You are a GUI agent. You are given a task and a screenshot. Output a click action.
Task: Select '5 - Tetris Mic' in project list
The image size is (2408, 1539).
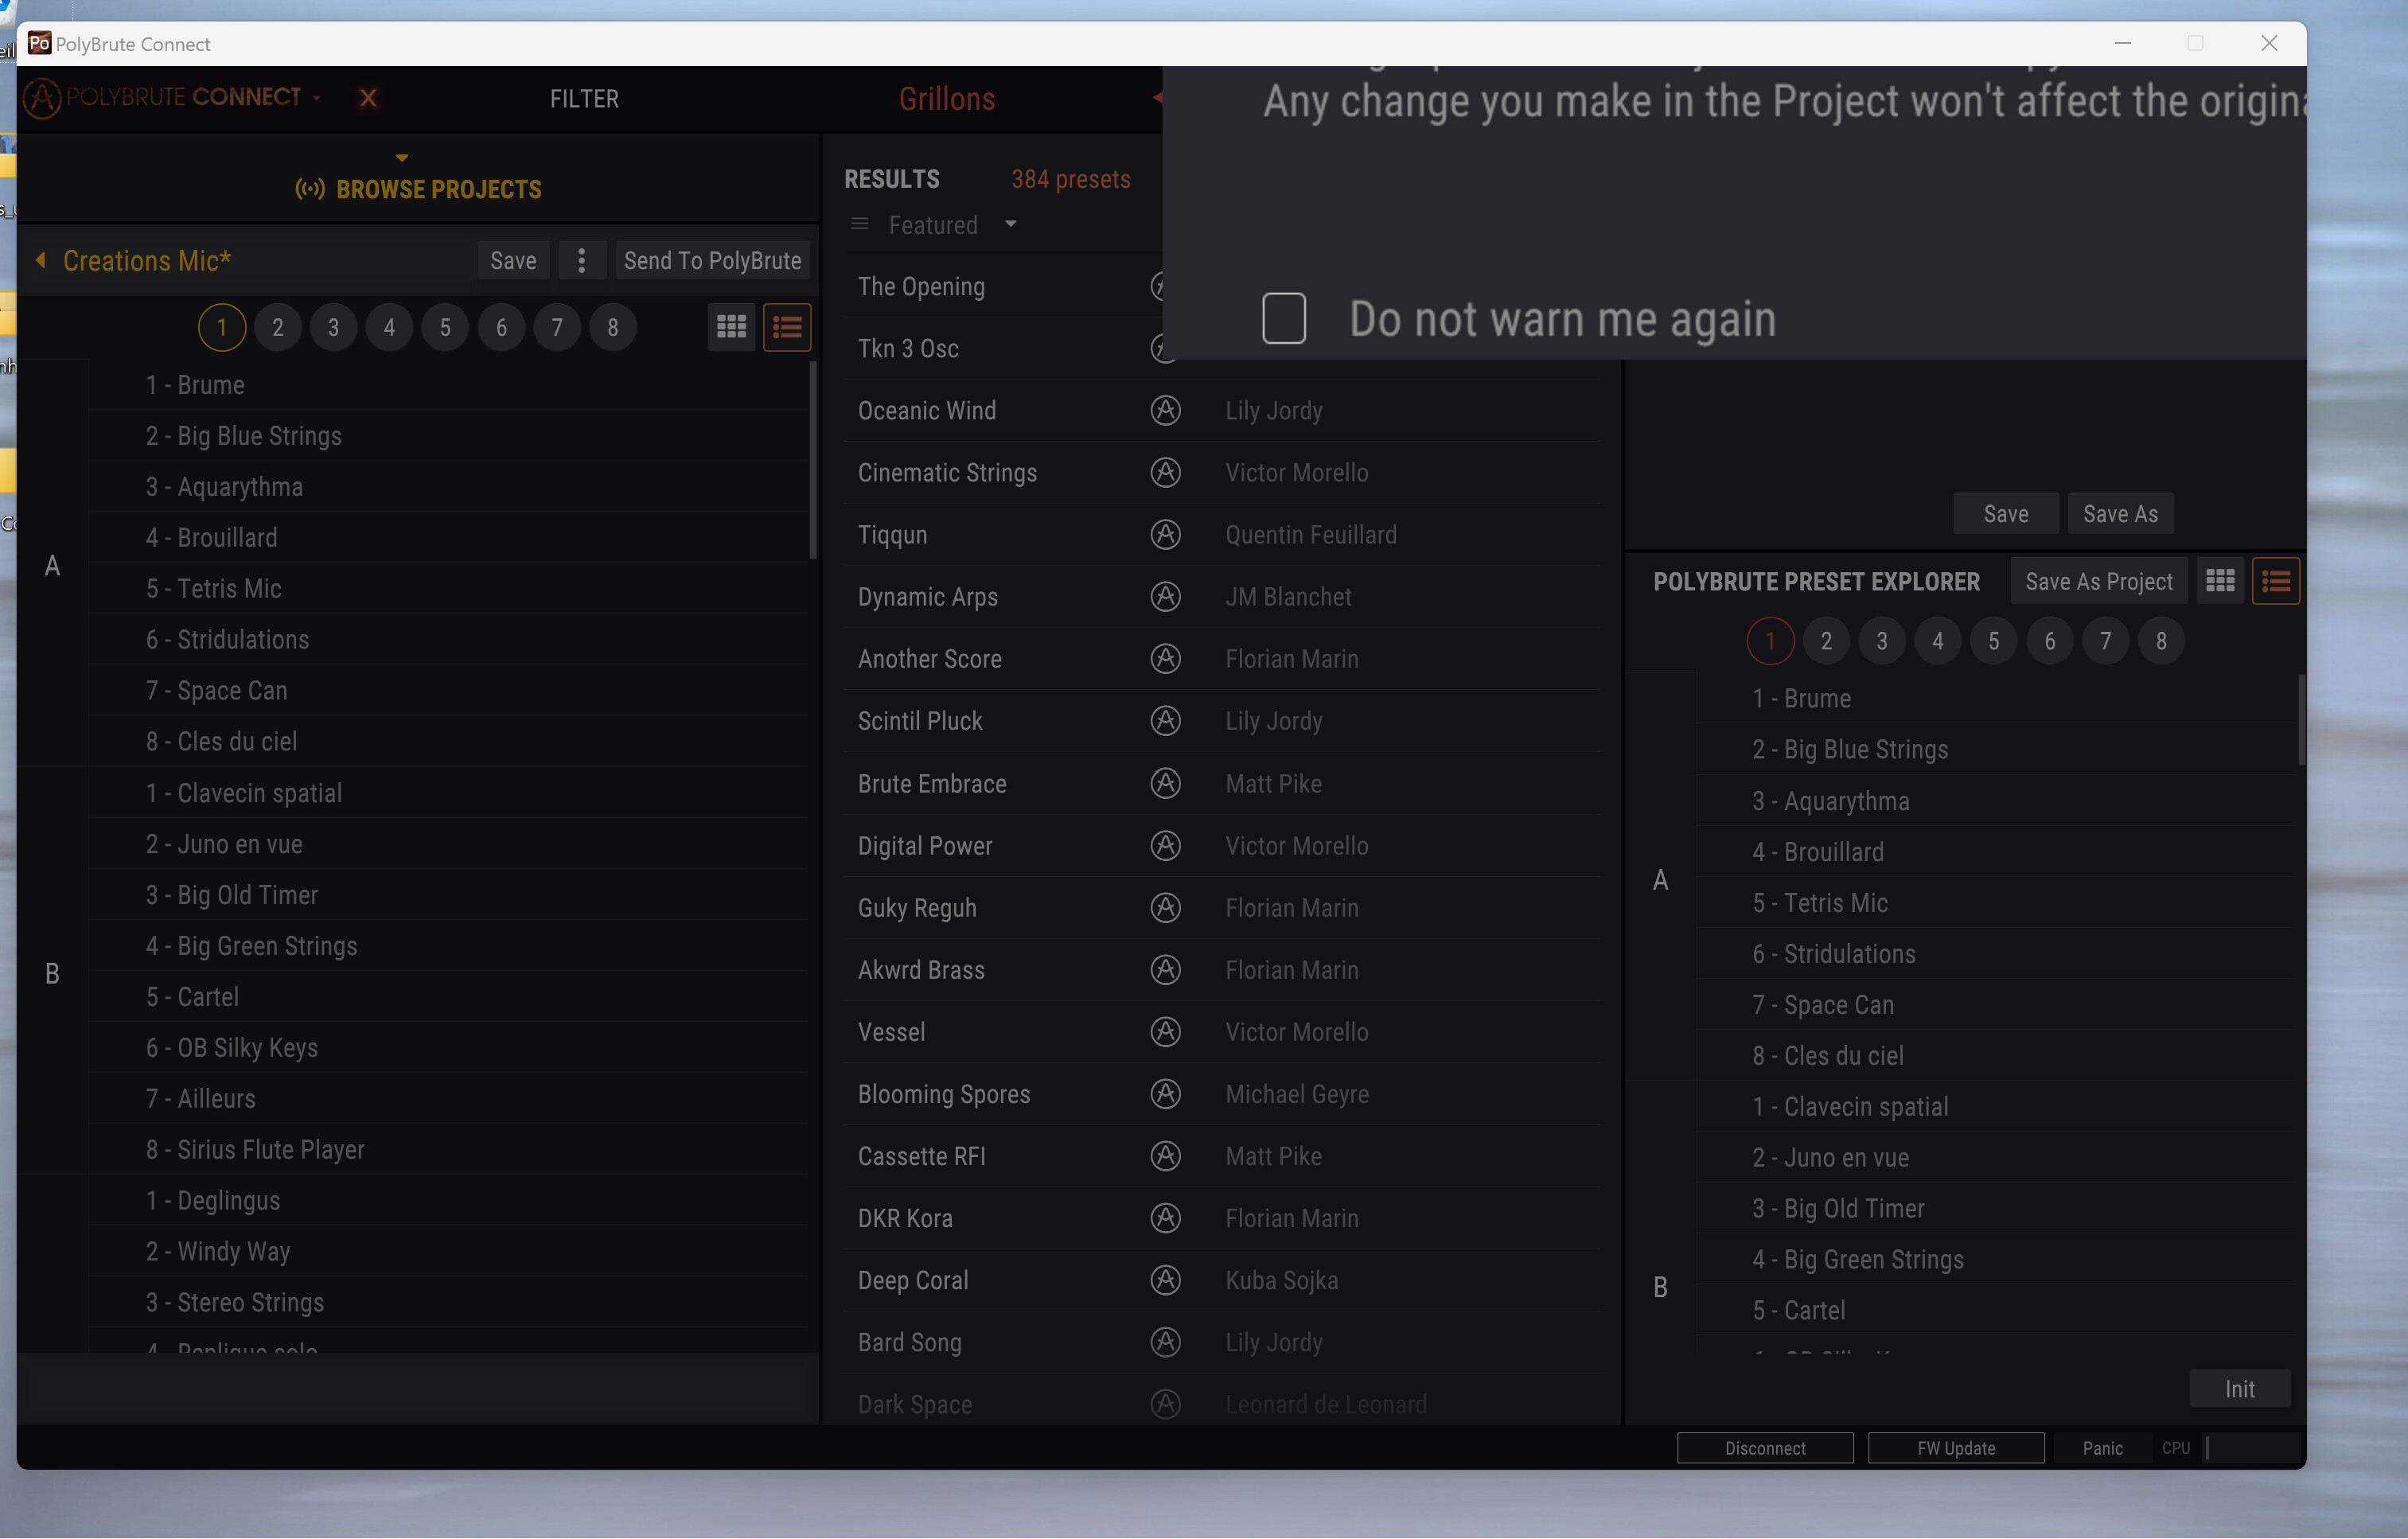point(449,589)
